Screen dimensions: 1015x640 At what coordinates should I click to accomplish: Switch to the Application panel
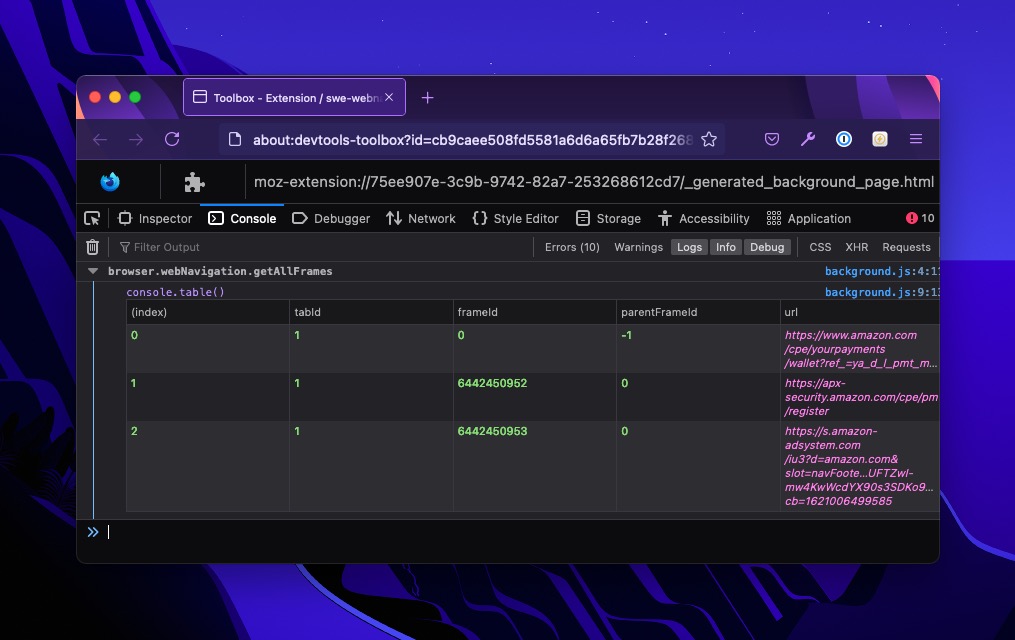click(x=809, y=219)
